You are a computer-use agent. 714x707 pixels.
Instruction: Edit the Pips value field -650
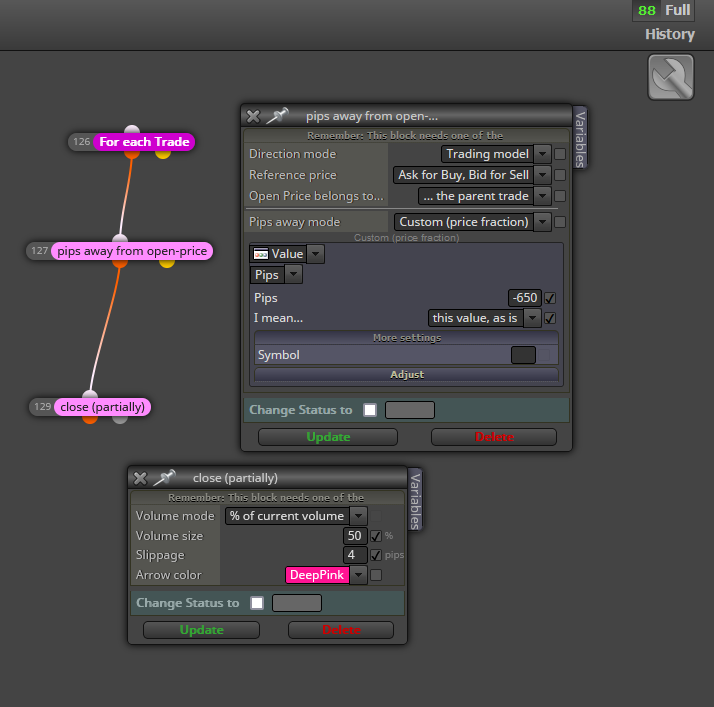click(525, 298)
